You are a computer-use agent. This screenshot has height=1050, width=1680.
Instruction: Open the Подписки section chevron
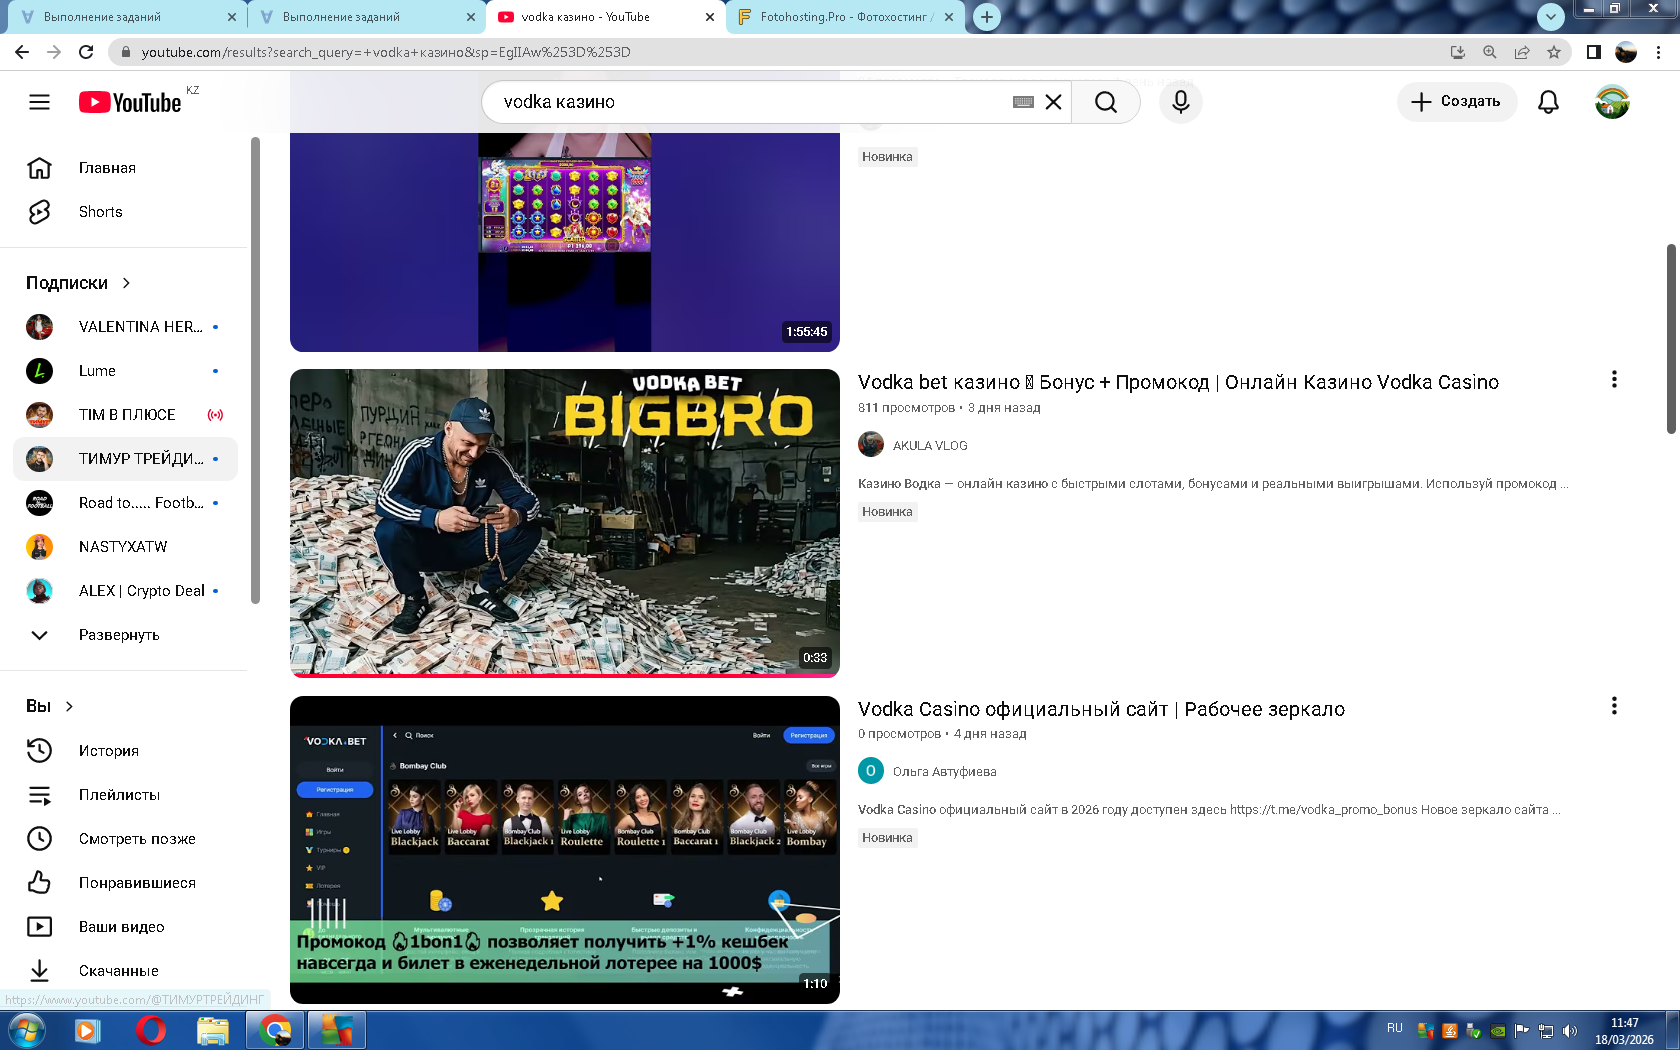tap(126, 283)
